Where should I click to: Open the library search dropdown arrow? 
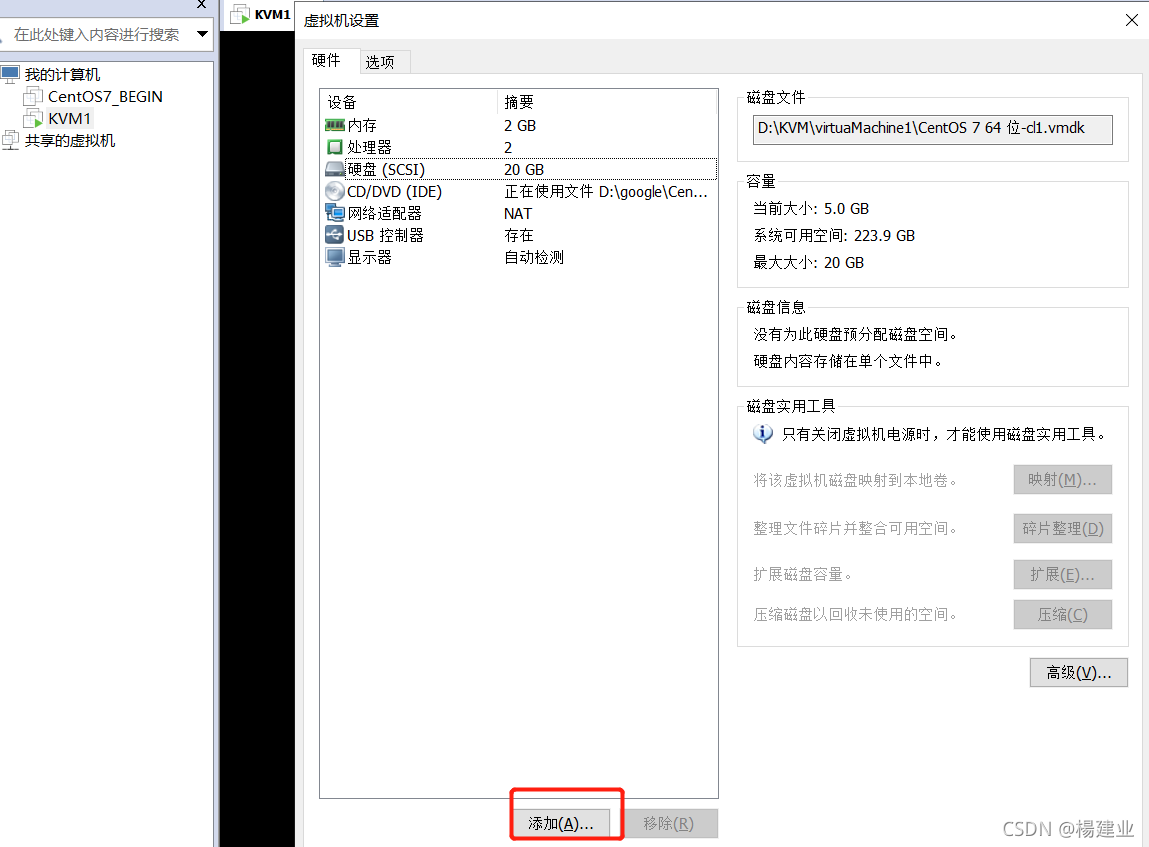point(201,33)
